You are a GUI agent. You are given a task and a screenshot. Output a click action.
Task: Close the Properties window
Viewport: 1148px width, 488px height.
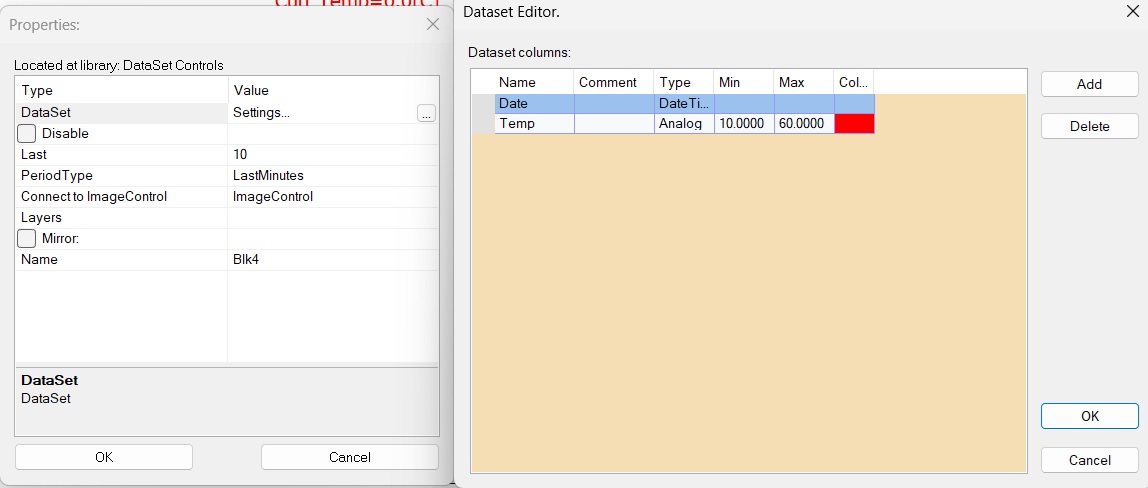coord(433,24)
